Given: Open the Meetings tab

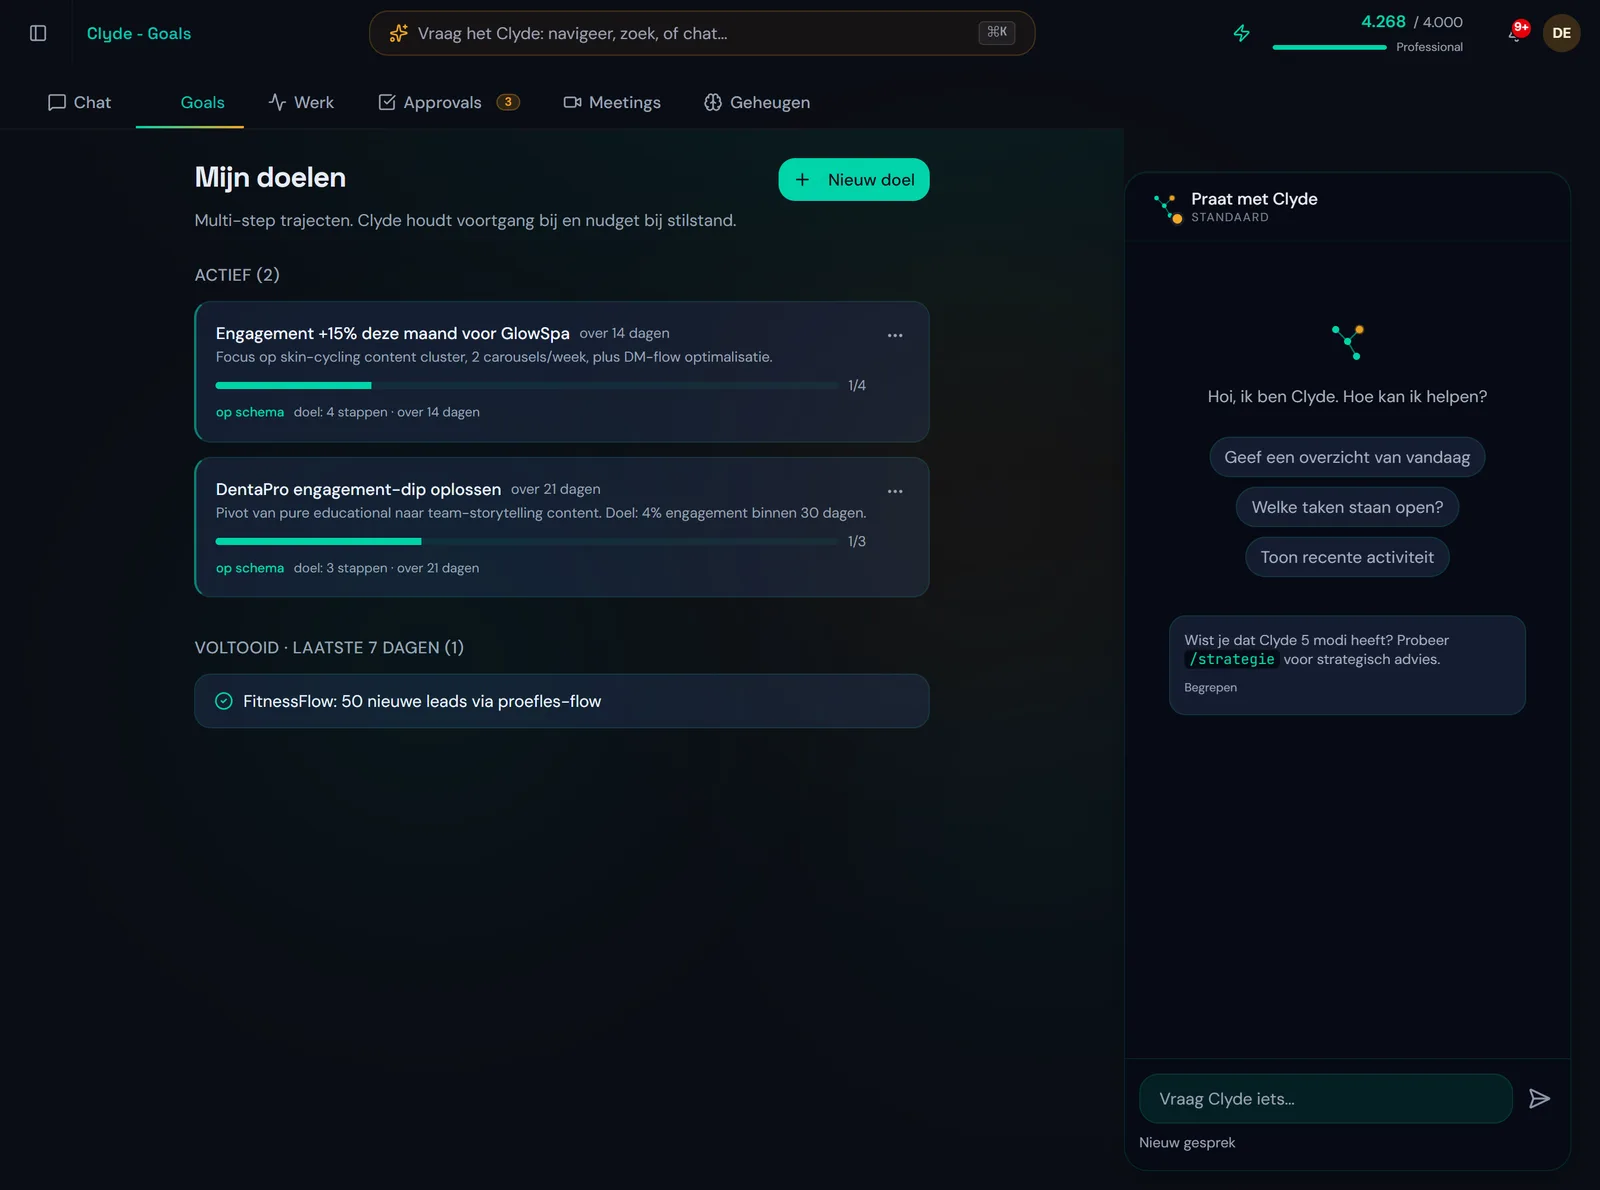Looking at the screenshot, I should pyautogui.click(x=612, y=102).
